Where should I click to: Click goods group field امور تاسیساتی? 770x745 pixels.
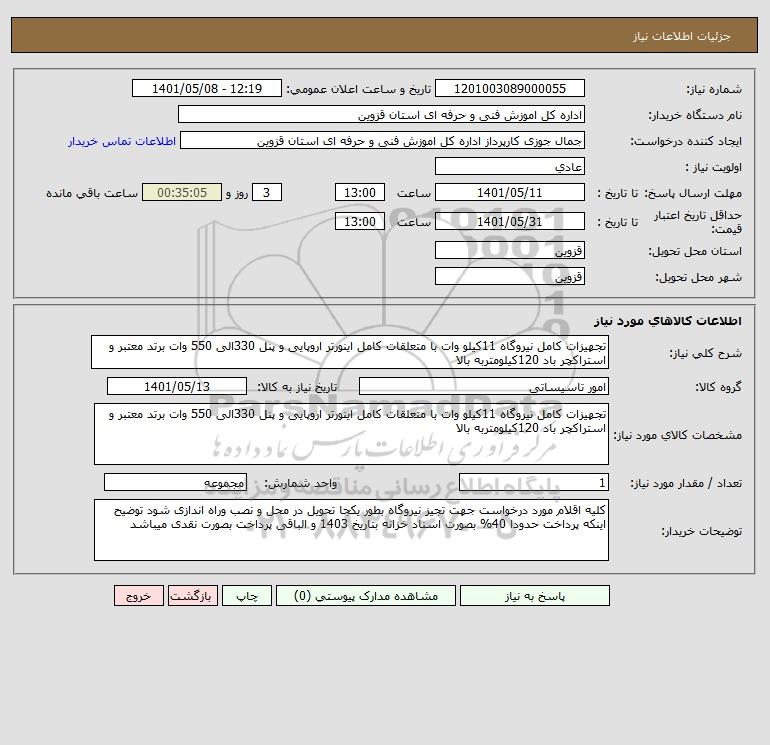pos(484,386)
